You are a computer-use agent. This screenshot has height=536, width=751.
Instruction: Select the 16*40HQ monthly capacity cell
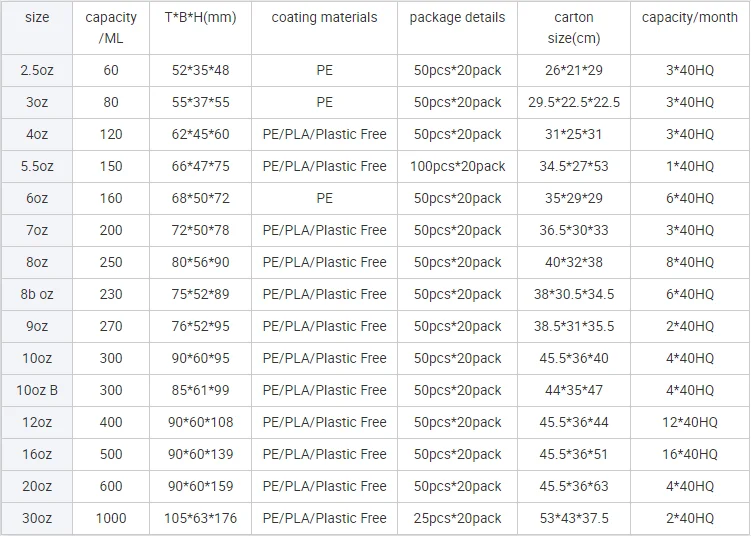coord(690,455)
